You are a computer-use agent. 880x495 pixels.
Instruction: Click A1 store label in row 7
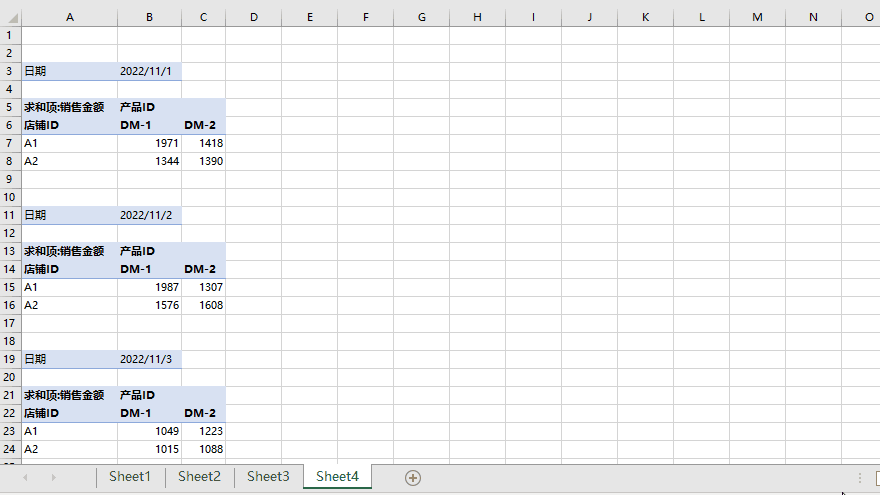pos(70,143)
